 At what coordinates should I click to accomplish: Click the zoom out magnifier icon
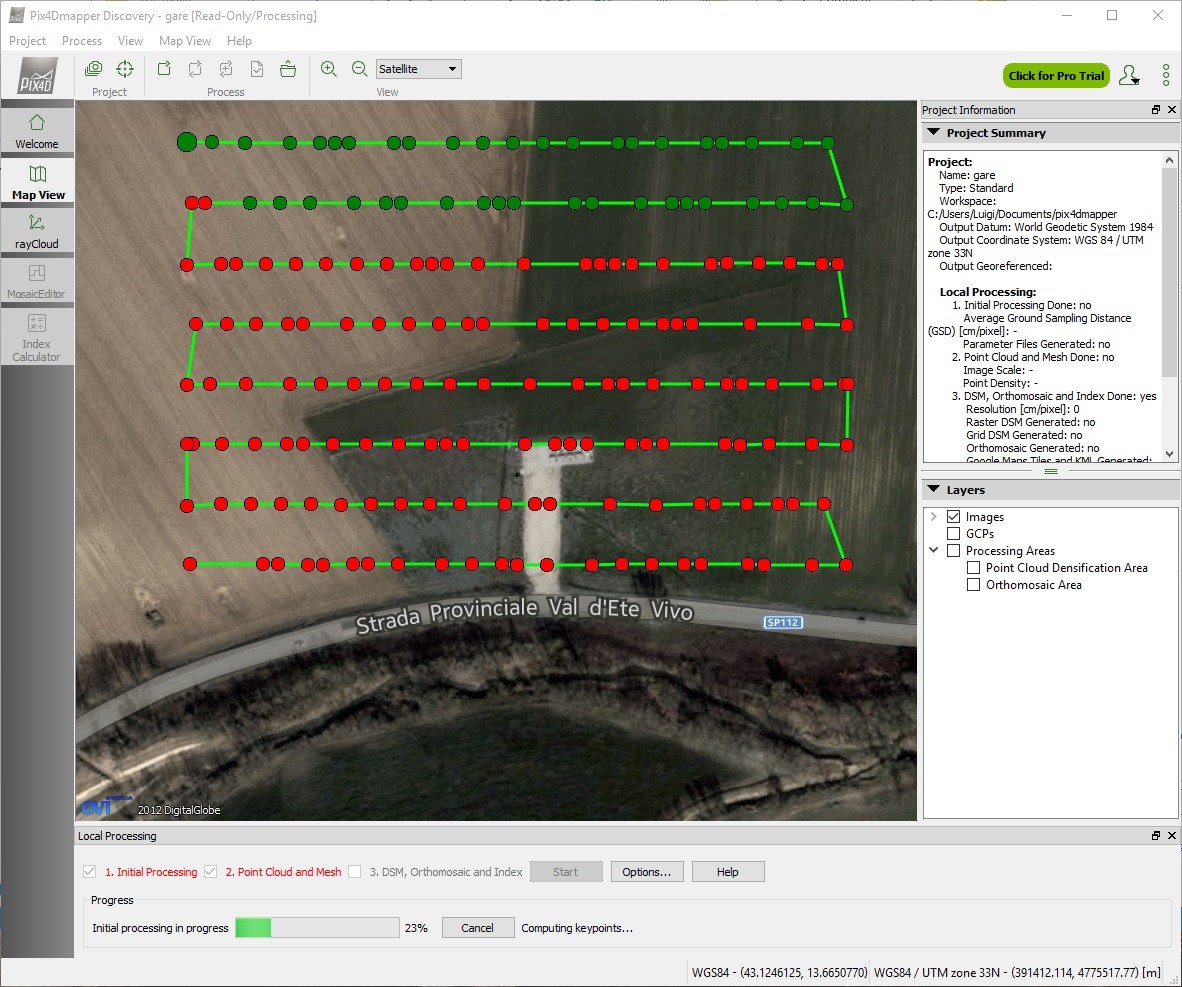pos(359,69)
